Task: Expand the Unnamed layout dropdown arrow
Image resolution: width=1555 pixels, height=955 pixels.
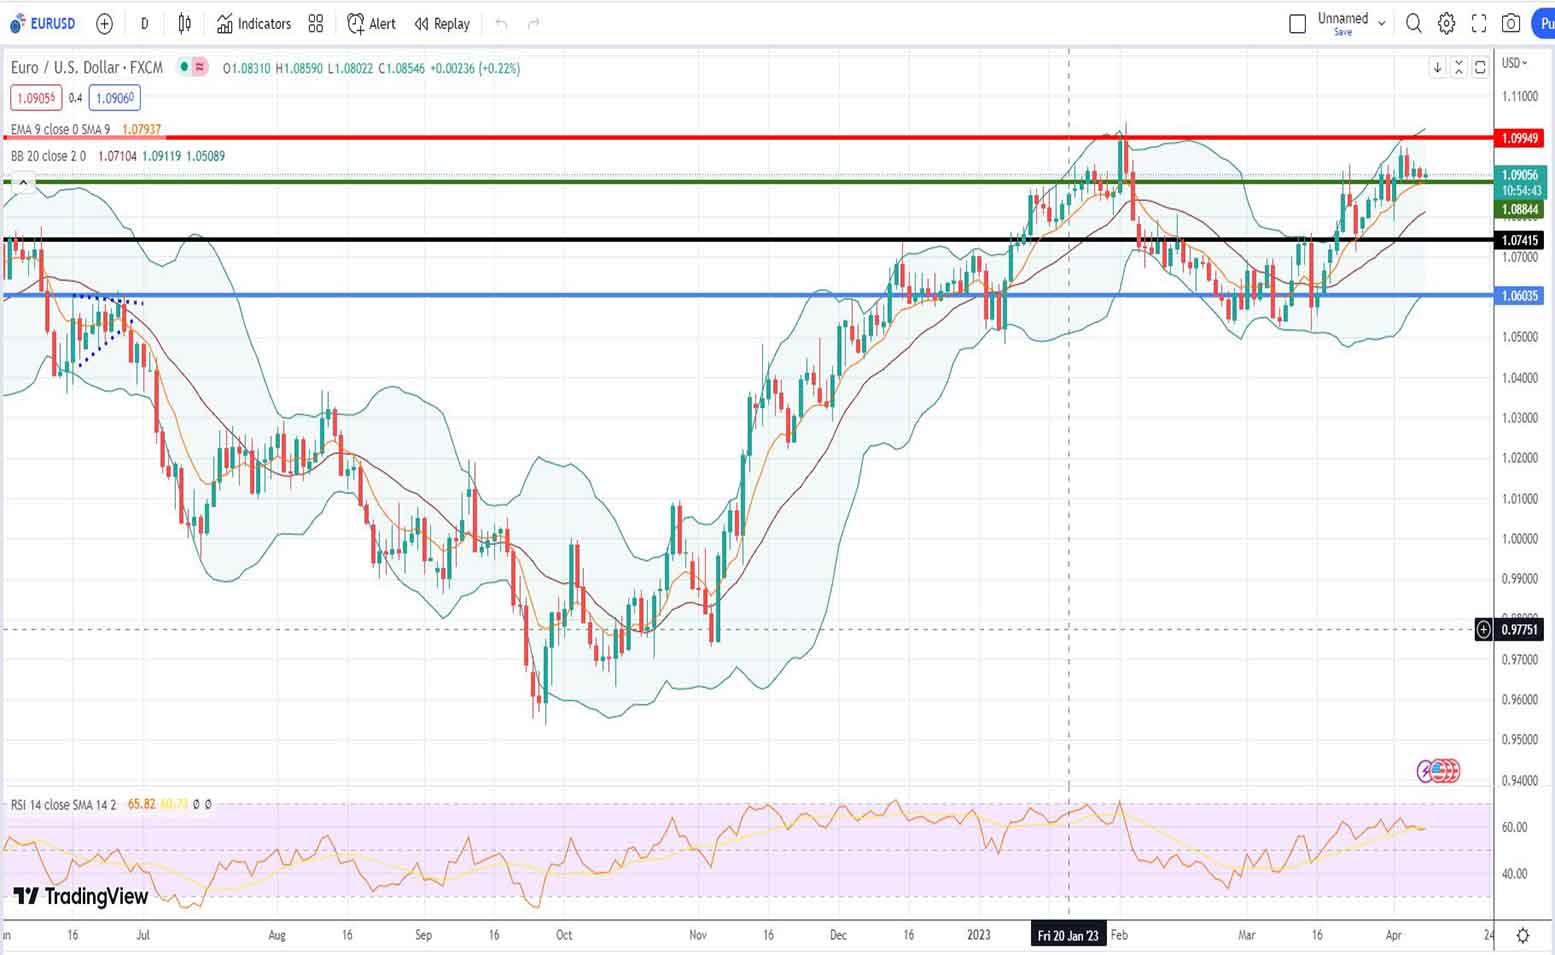Action: click(1382, 22)
